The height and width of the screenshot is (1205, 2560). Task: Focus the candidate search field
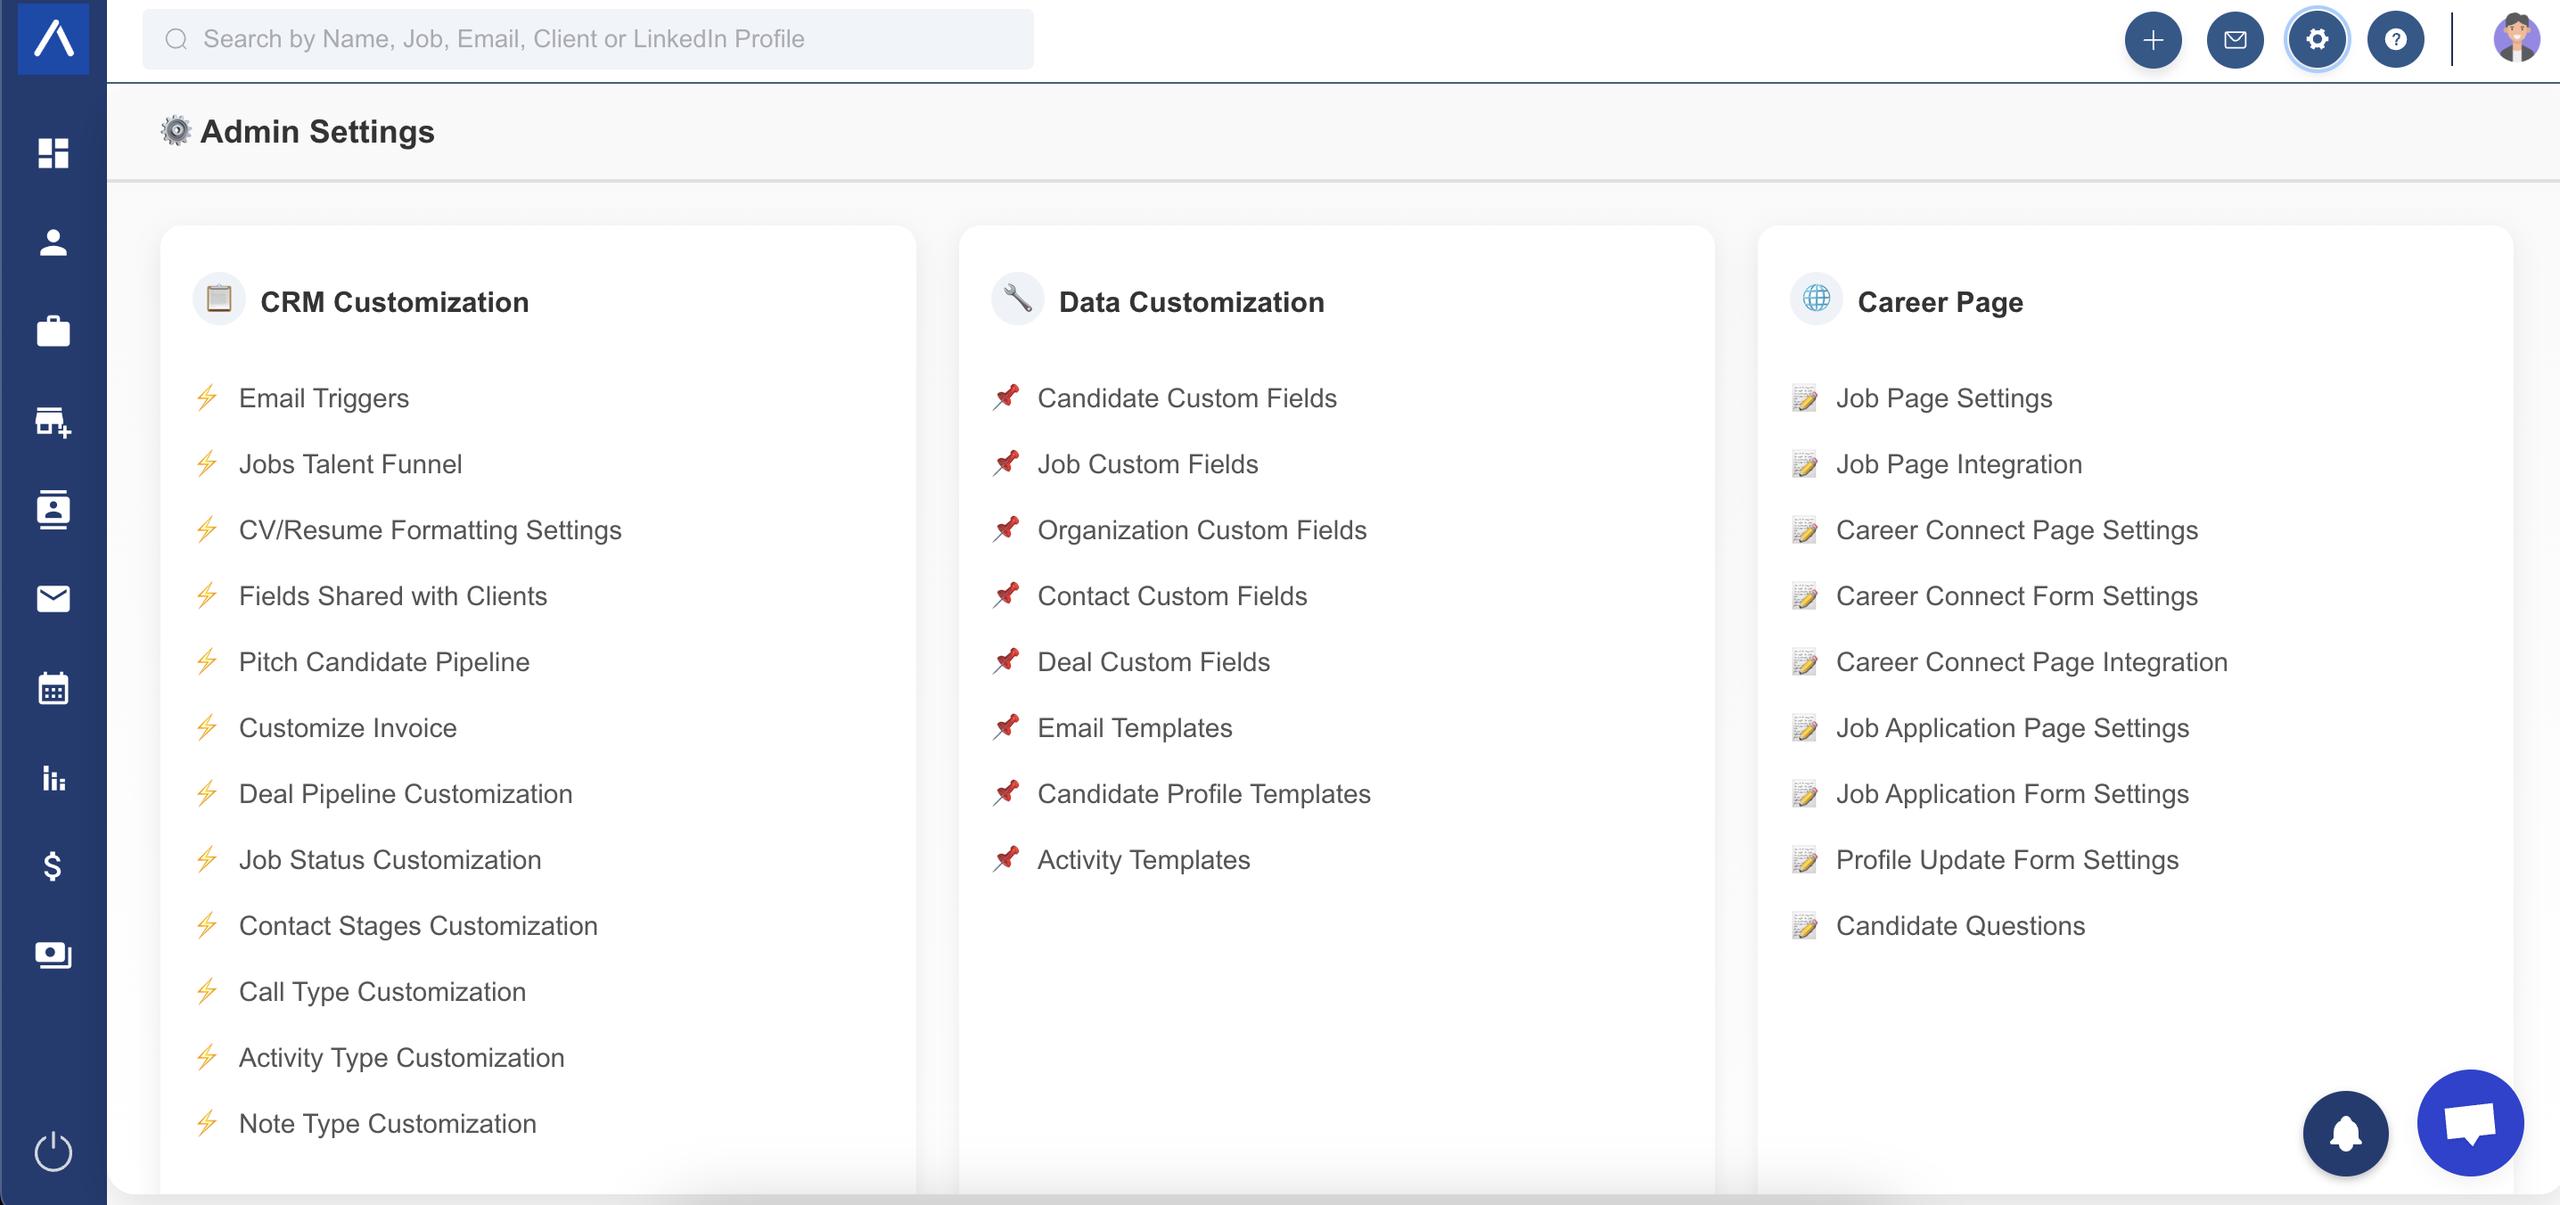[x=588, y=40]
